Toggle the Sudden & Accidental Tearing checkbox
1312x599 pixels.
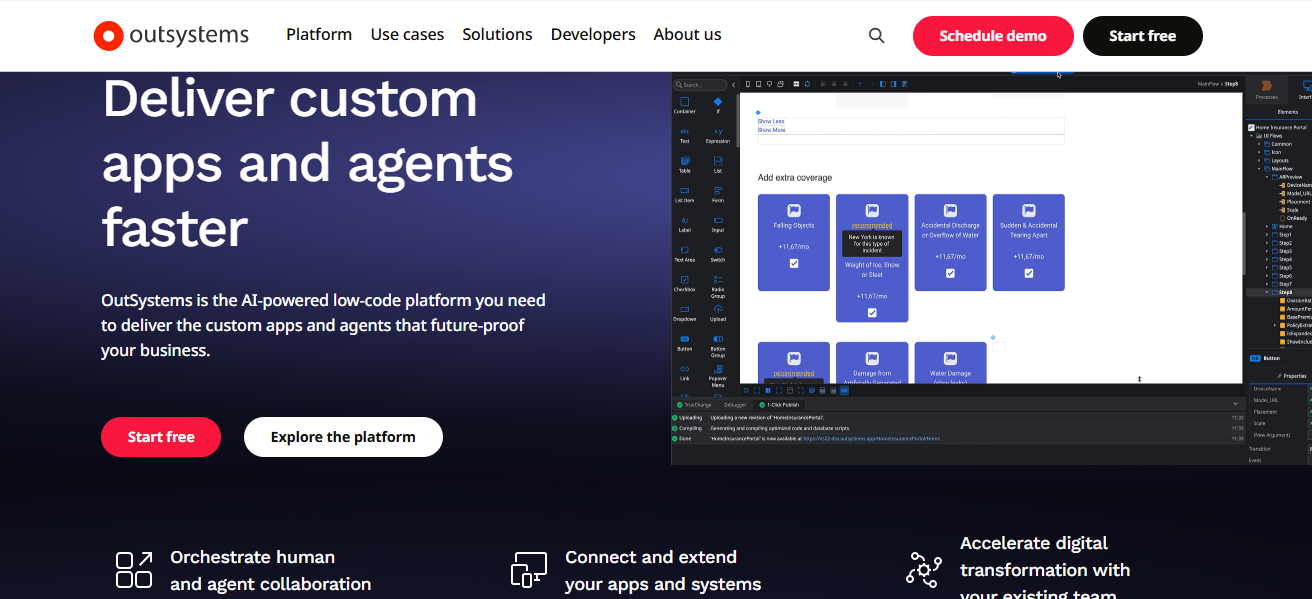point(1028,273)
